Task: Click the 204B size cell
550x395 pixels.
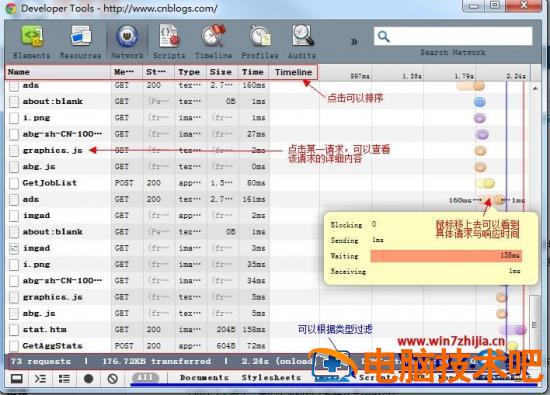Action: tap(226, 330)
